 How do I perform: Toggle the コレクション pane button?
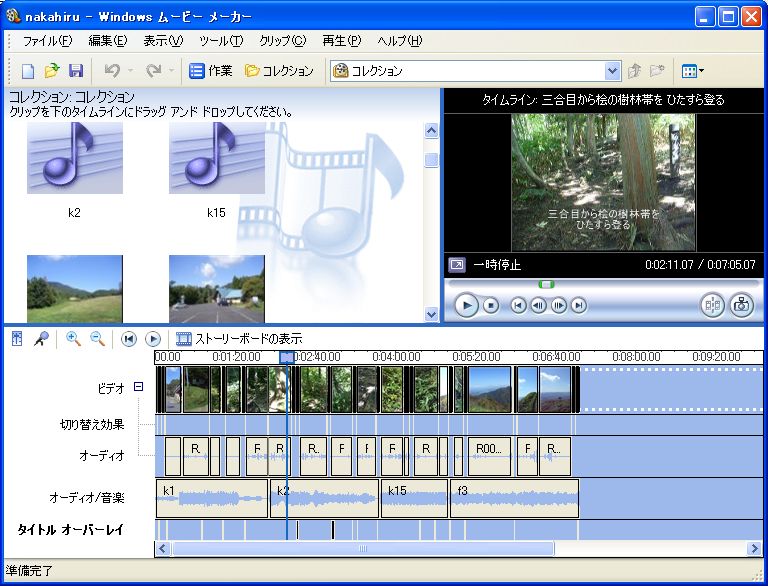click(x=279, y=71)
